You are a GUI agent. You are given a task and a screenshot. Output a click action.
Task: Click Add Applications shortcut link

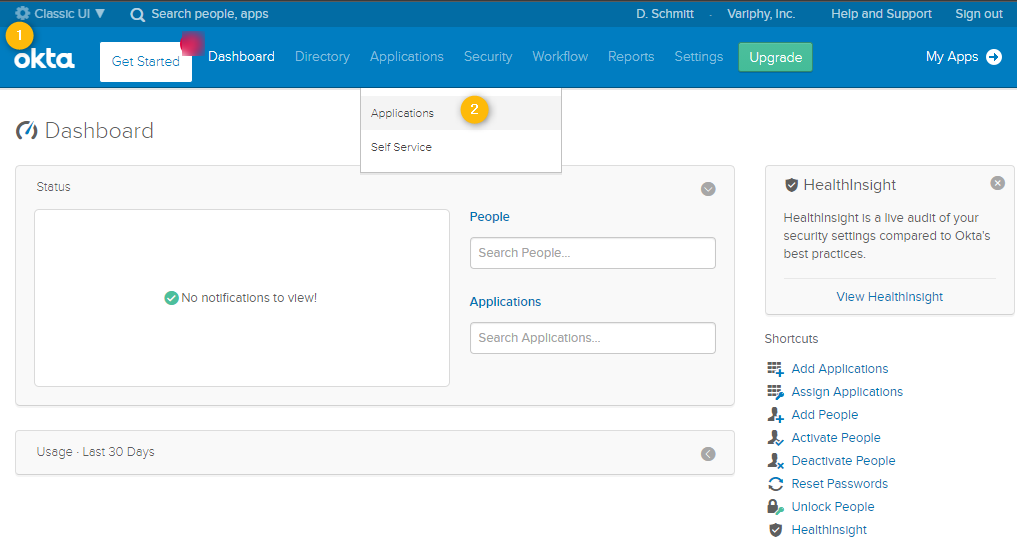pyautogui.click(x=840, y=369)
